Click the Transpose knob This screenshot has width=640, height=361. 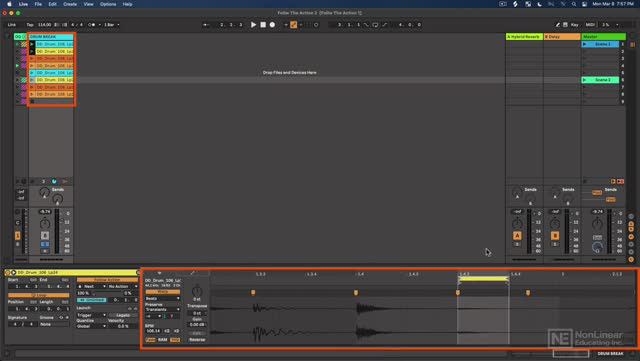[x=197, y=291]
